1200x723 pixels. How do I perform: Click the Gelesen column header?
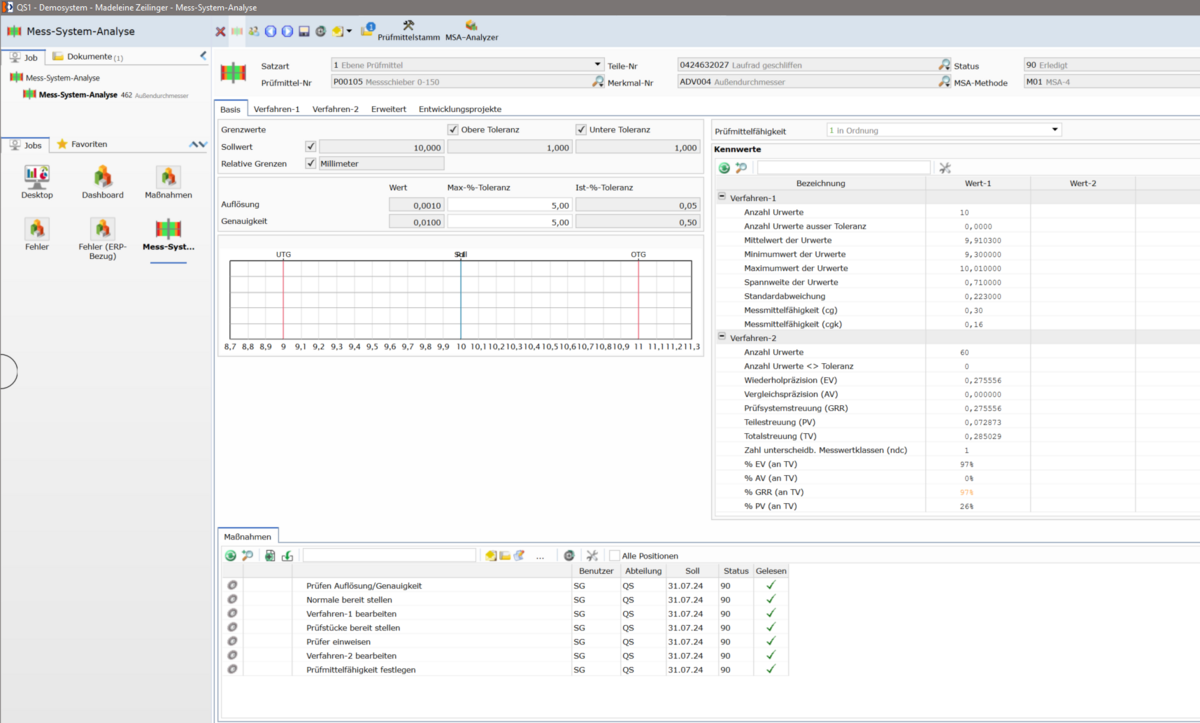(x=771, y=570)
